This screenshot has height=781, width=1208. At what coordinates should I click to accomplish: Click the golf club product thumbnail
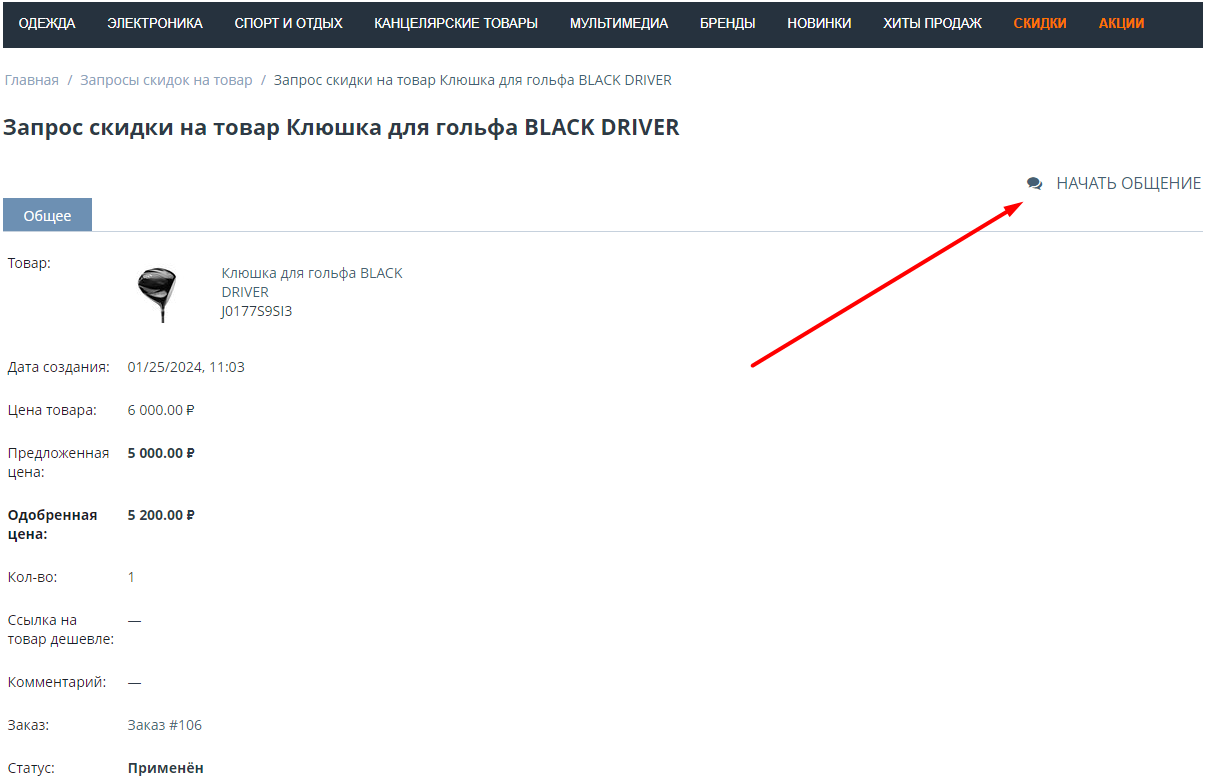[157, 294]
